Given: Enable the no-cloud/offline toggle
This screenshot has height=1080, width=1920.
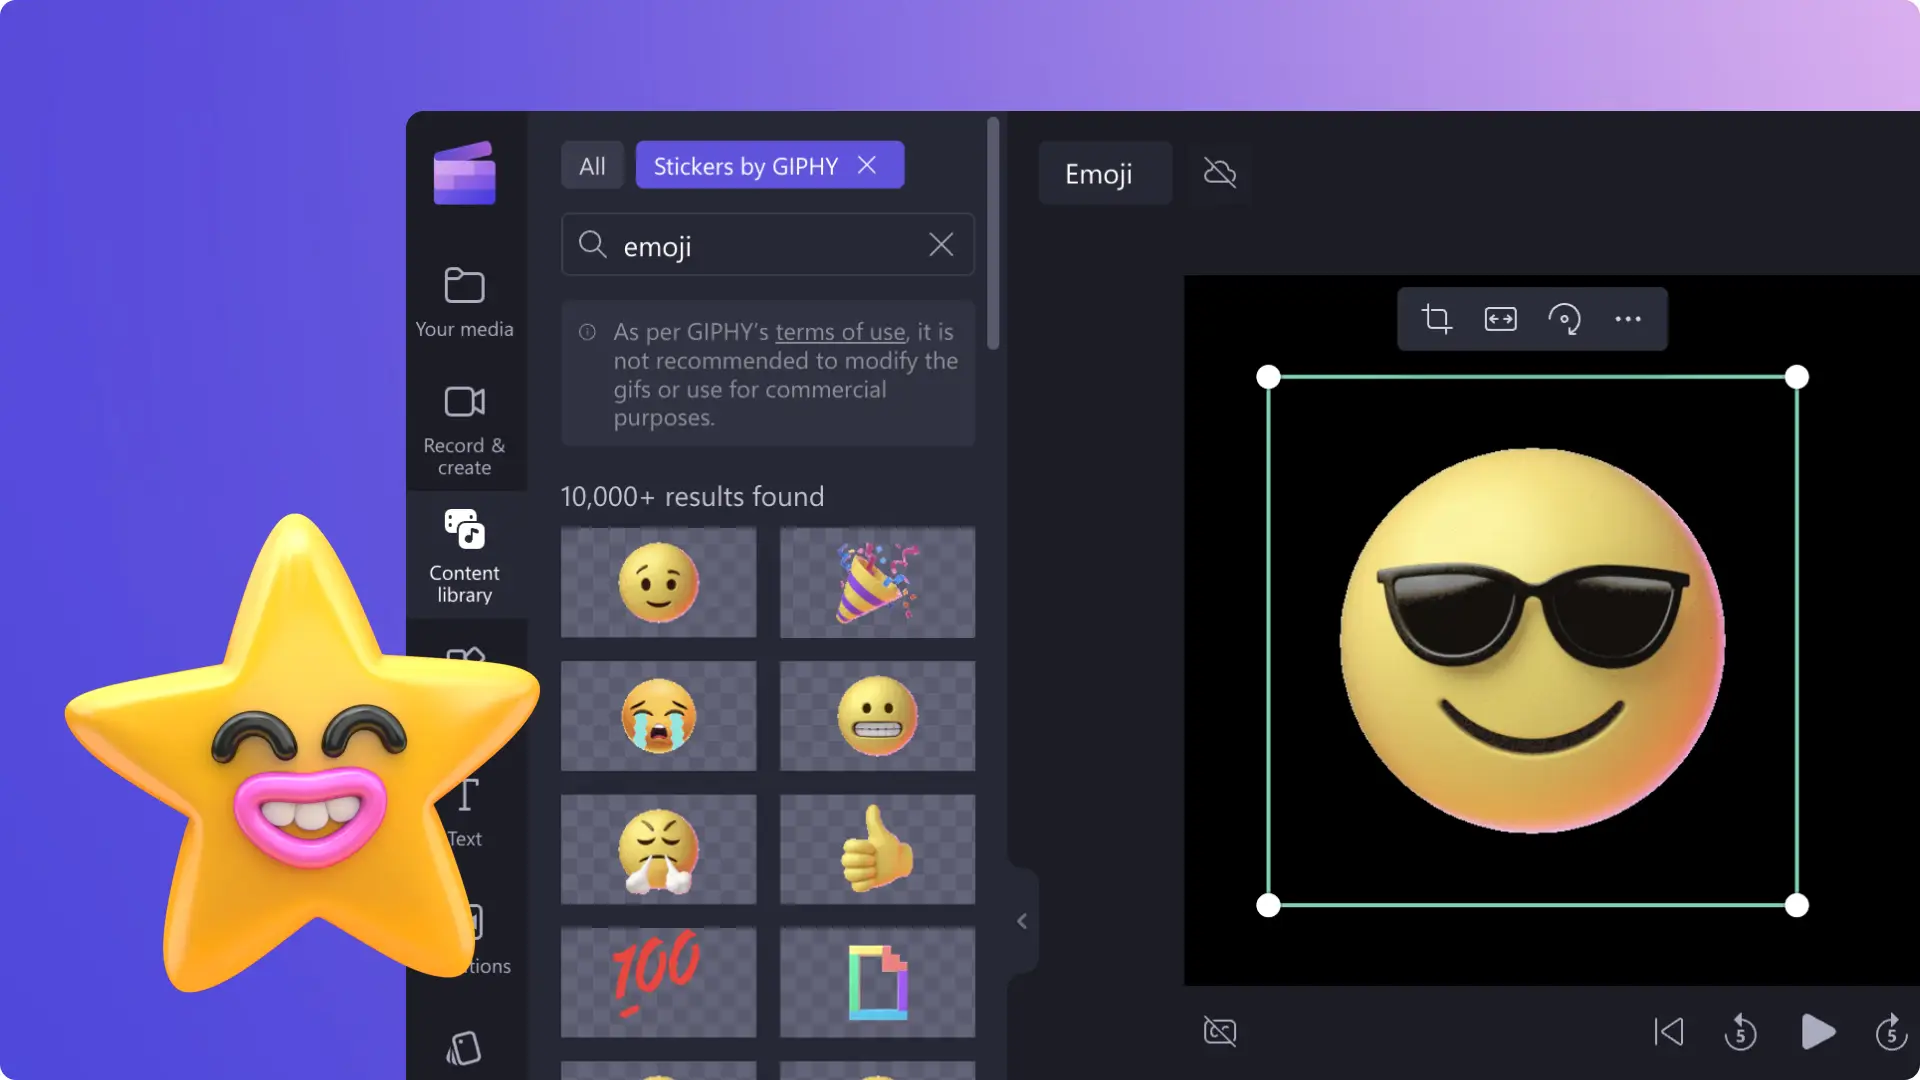Looking at the screenshot, I should click(x=1218, y=173).
